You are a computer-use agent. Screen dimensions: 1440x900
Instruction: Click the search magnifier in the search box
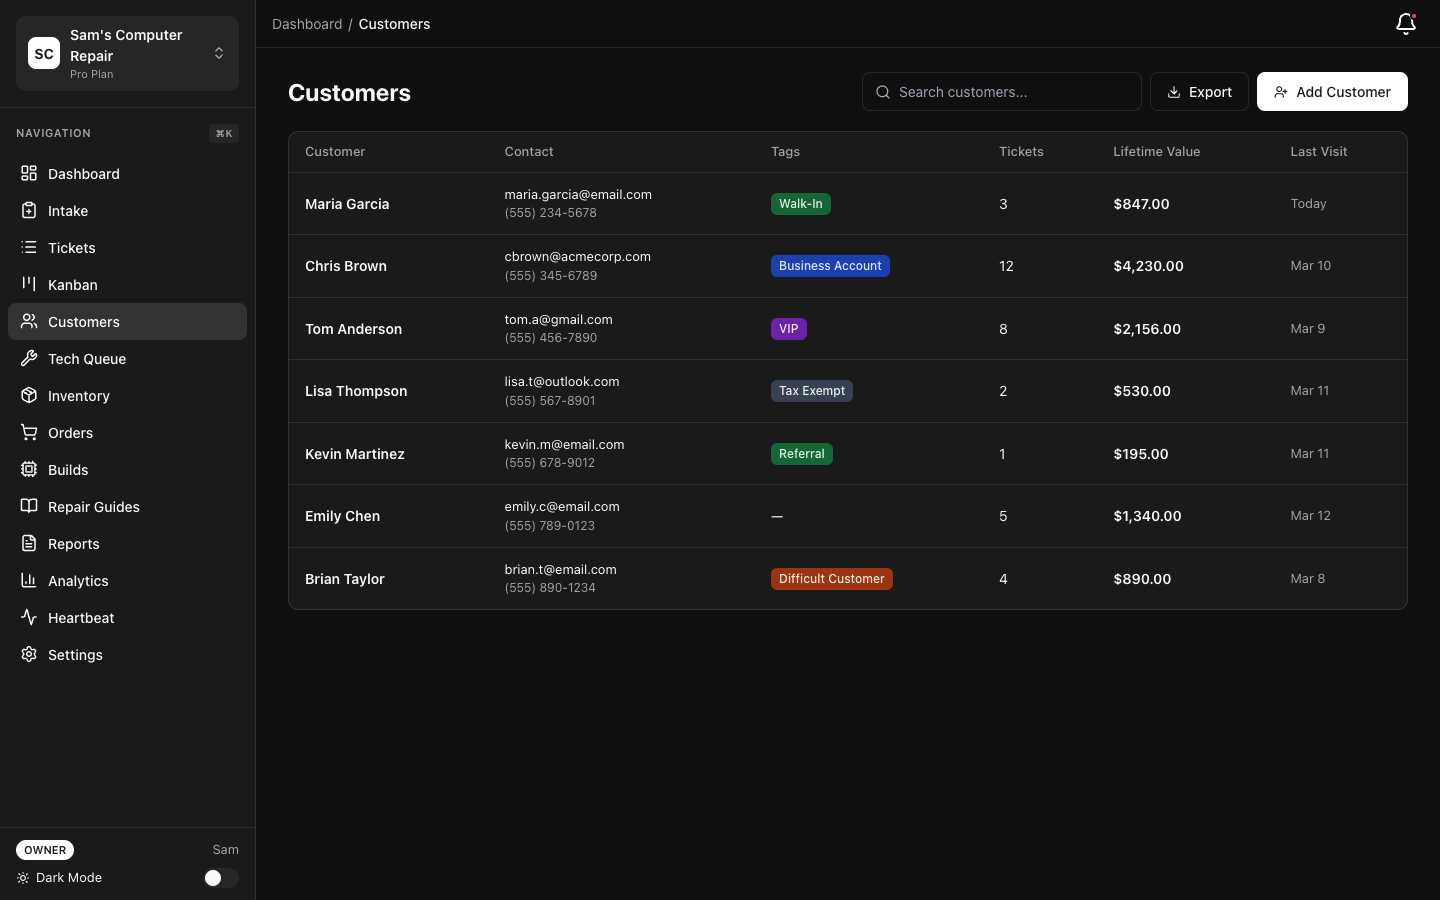883,91
